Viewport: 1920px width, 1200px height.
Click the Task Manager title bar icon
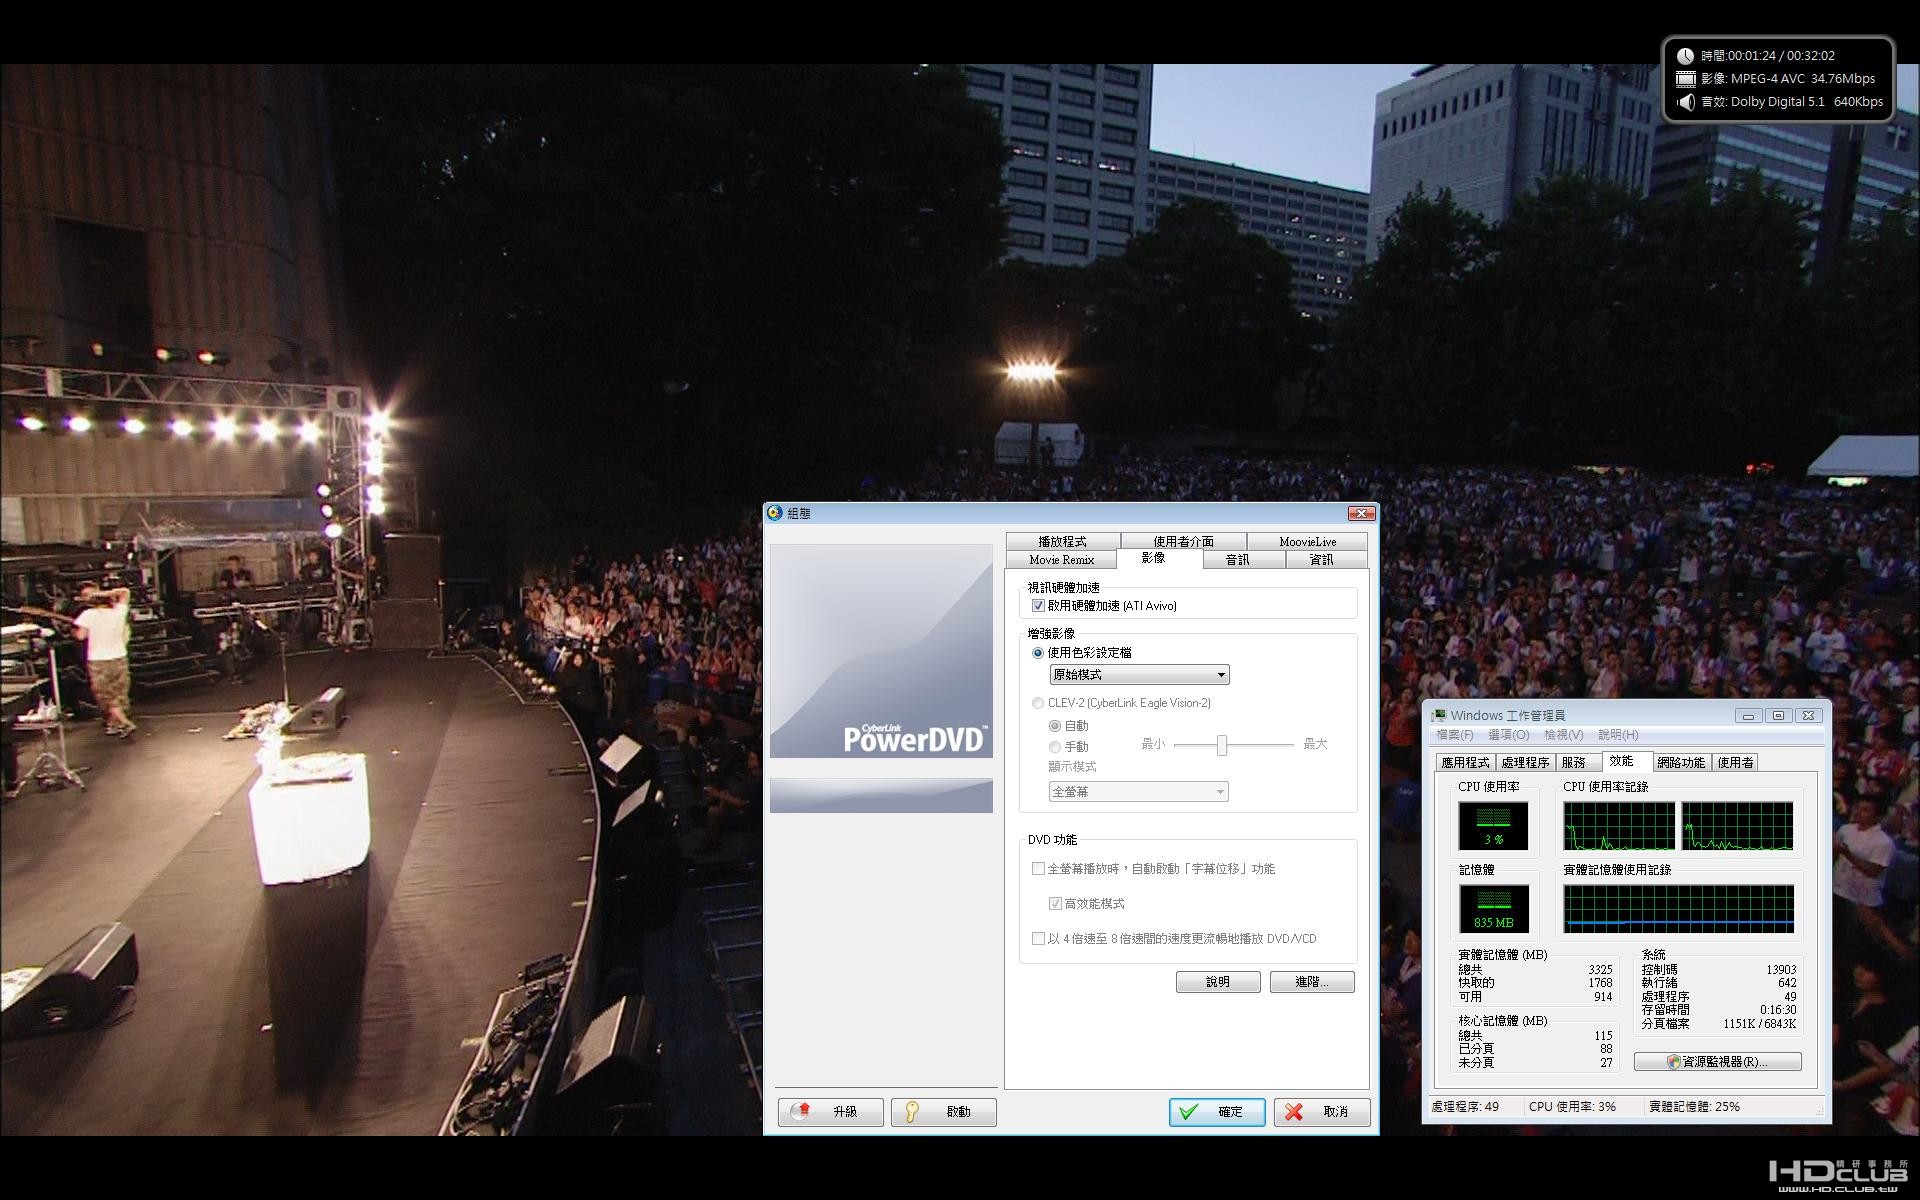tap(1438, 715)
